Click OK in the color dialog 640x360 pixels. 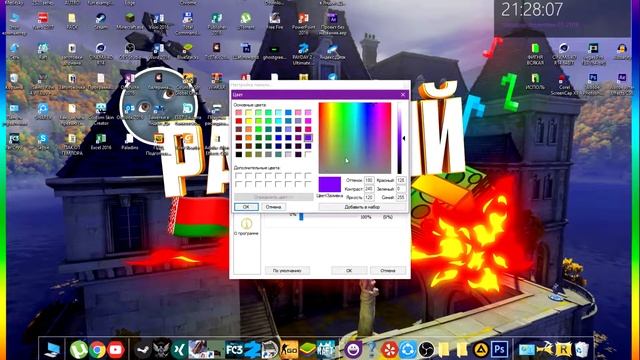pos(246,207)
